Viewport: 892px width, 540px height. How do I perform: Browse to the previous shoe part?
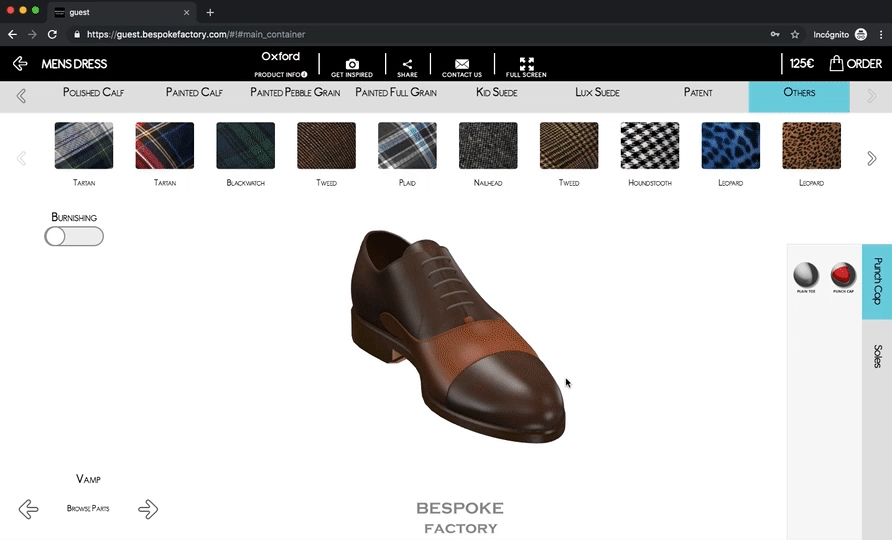(x=28, y=509)
